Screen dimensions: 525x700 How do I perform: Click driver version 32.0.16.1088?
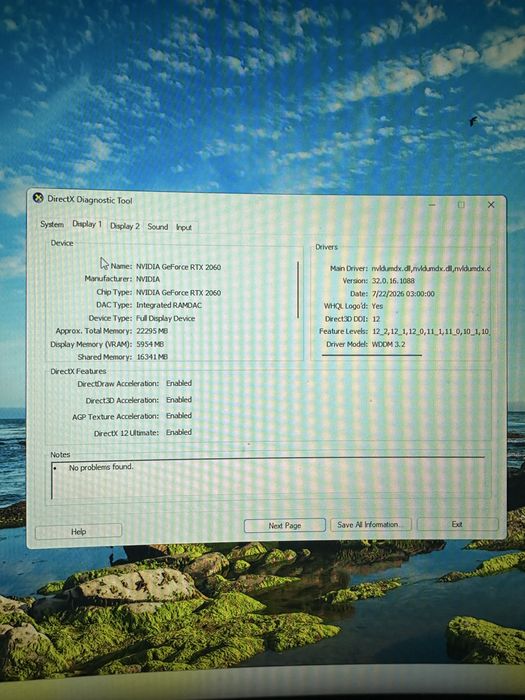pyautogui.click(x=393, y=281)
